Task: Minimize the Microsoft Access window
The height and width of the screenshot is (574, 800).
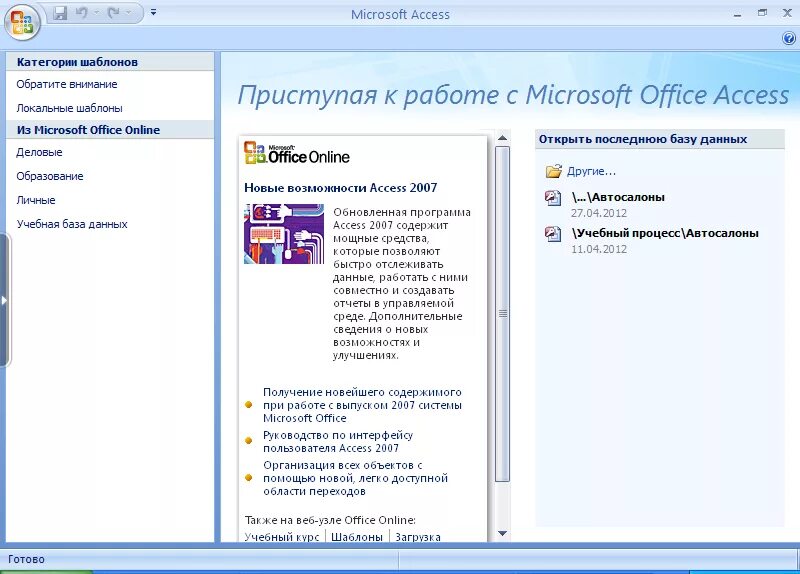Action: point(737,14)
